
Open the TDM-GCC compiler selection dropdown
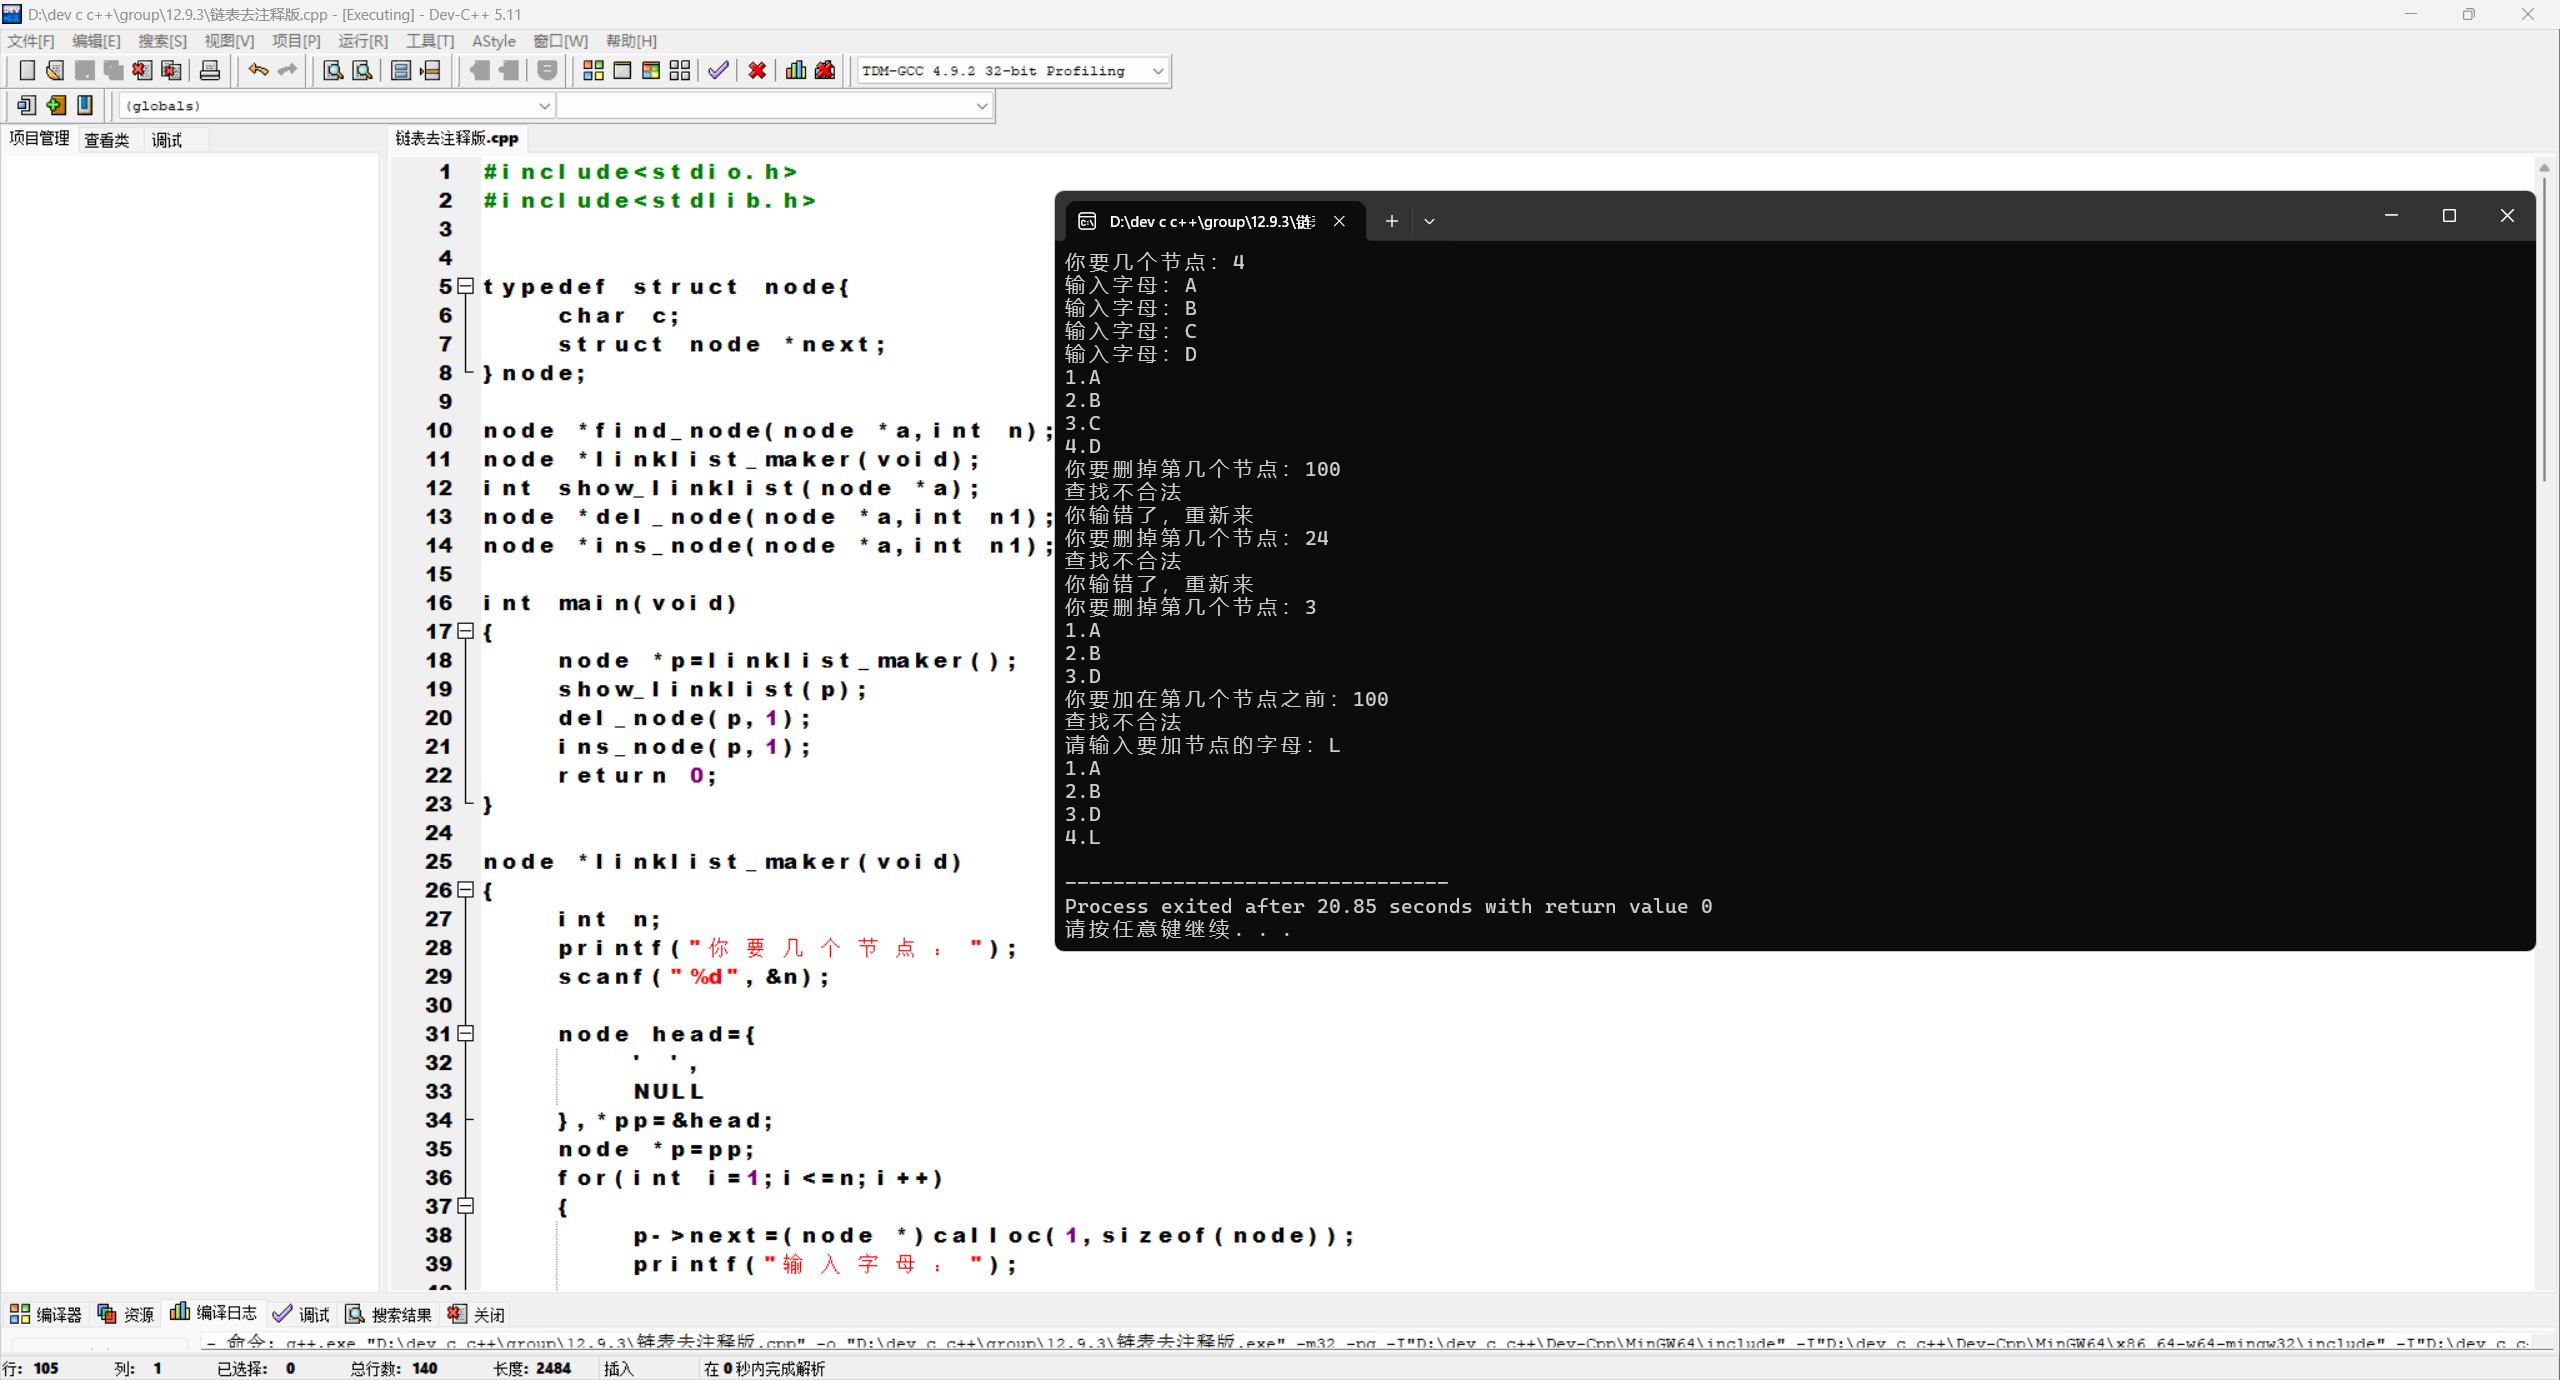pos(1157,71)
